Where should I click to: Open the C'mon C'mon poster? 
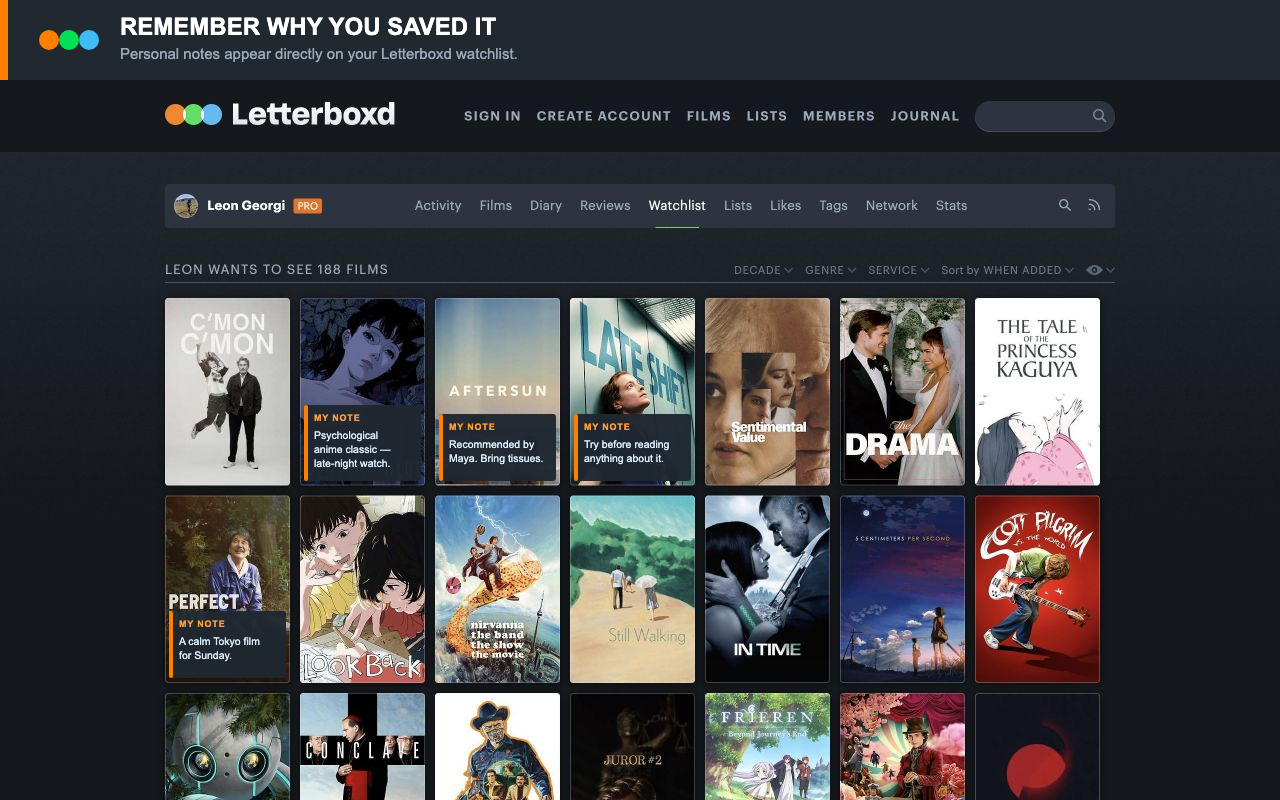[x=227, y=392]
